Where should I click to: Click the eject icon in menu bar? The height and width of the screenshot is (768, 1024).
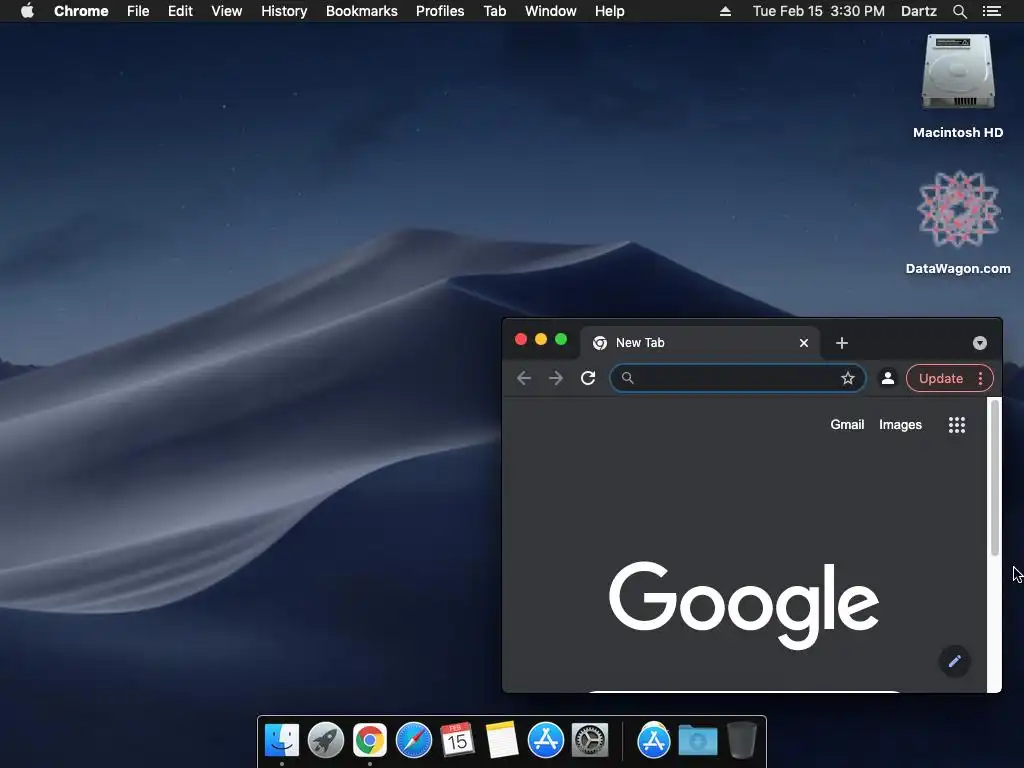coord(725,11)
